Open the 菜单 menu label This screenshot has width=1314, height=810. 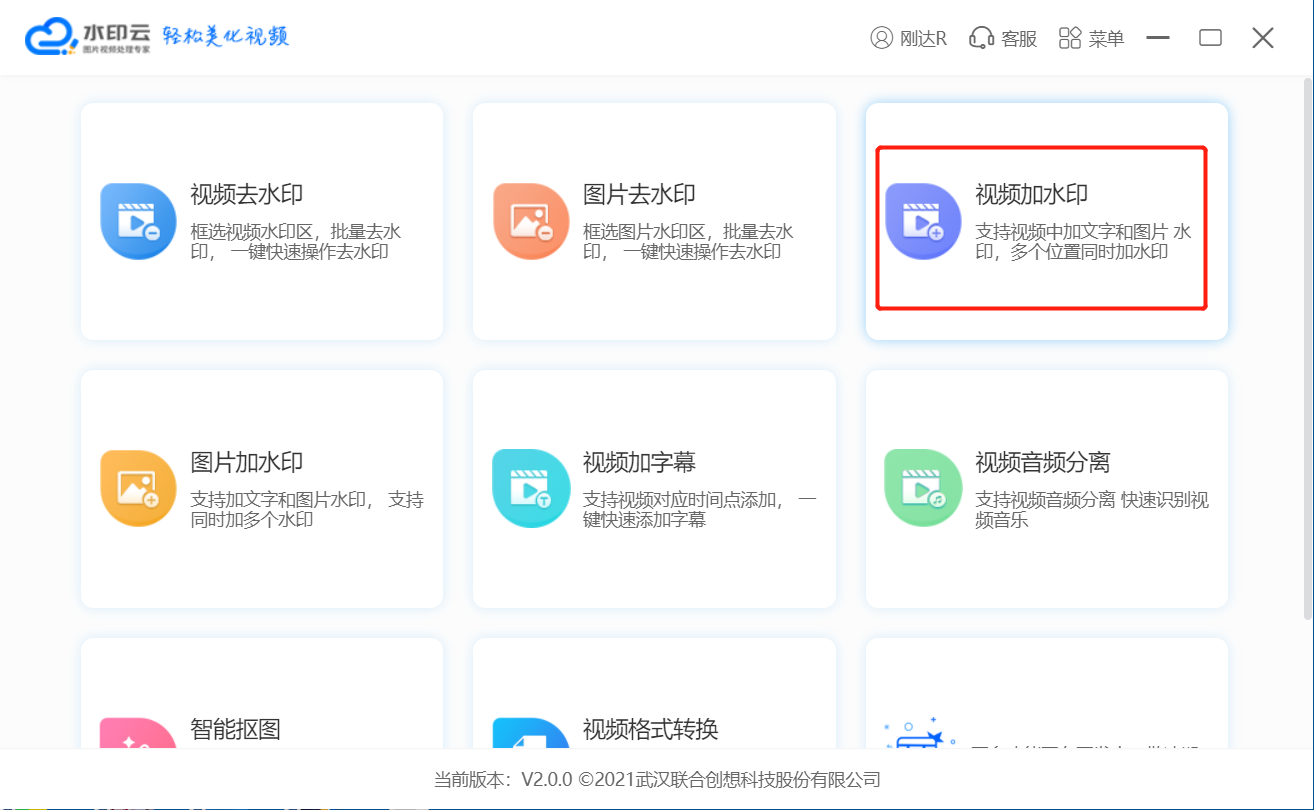(x=1107, y=39)
